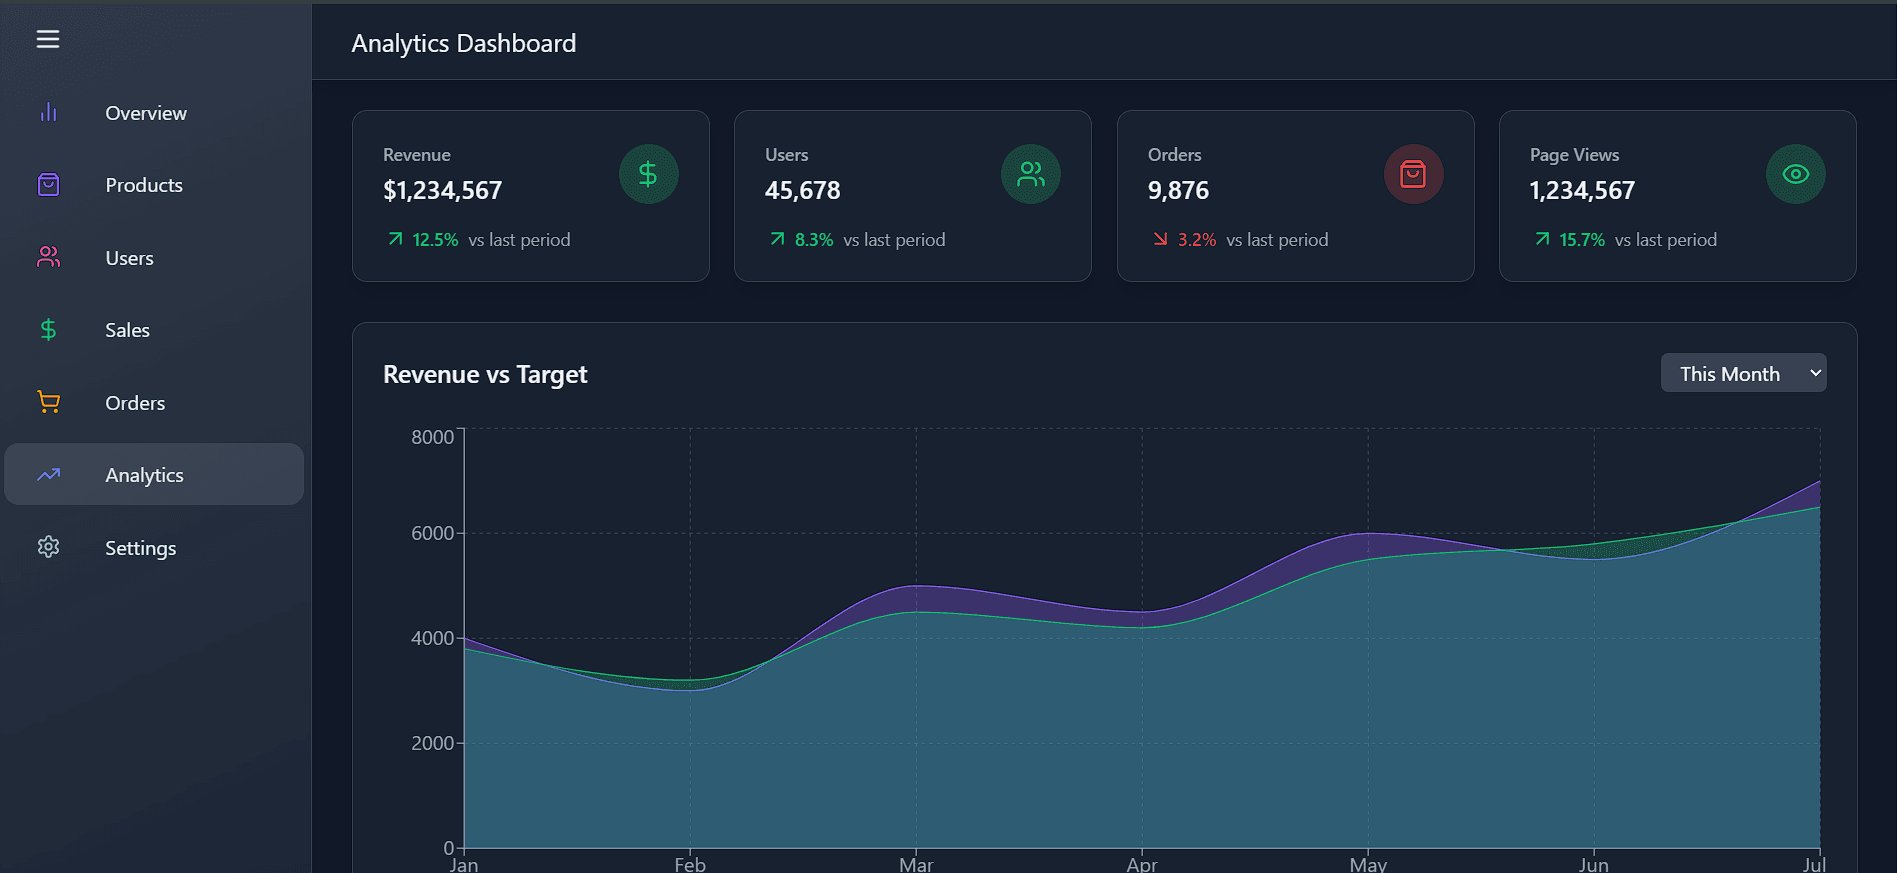This screenshot has width=1897, height=873.
Task: Open the Overview menu item
Action: 154,113
